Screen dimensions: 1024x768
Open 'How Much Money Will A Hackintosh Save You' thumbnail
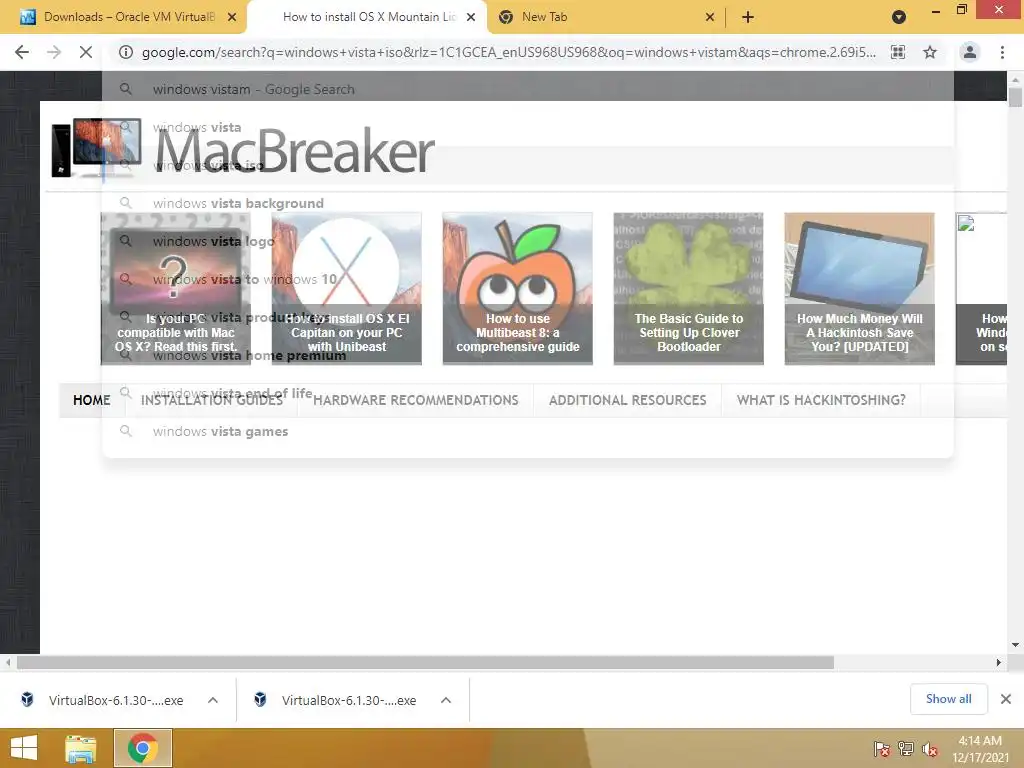[860, 288]
